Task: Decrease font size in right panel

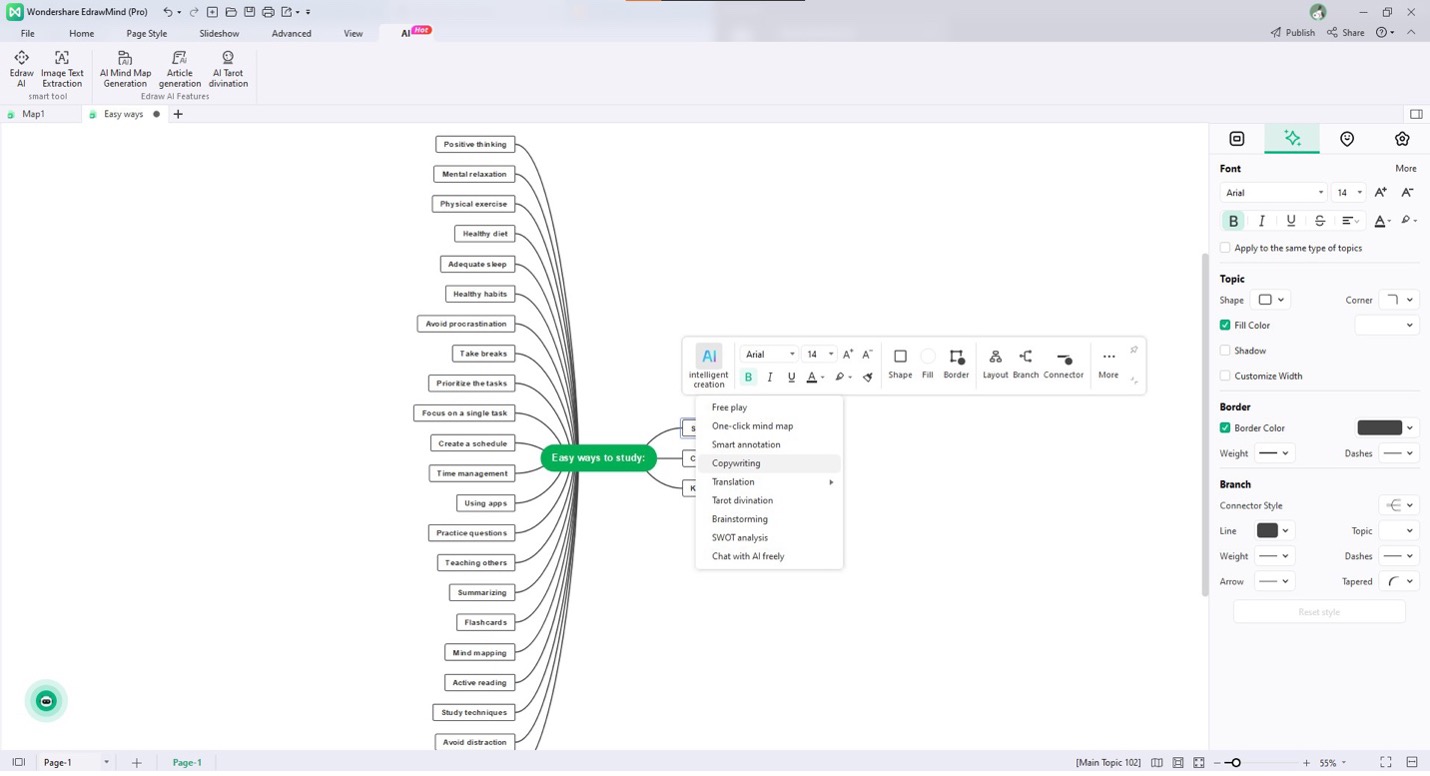Action: pos(1407,192)
